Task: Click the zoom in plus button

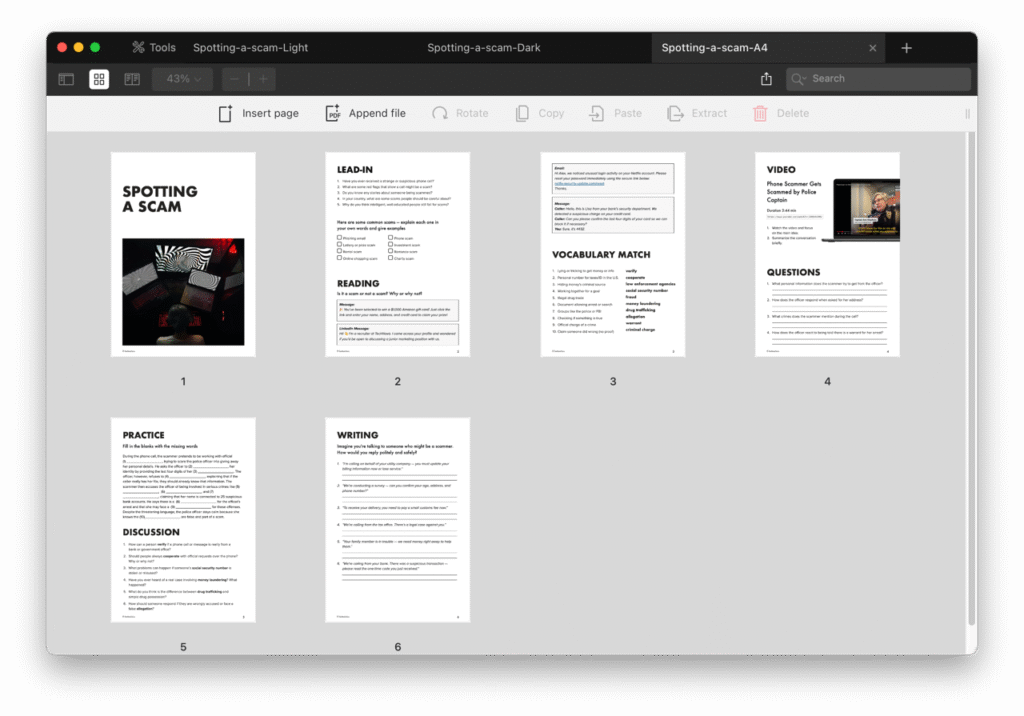Action: click(x=263, y=79)
